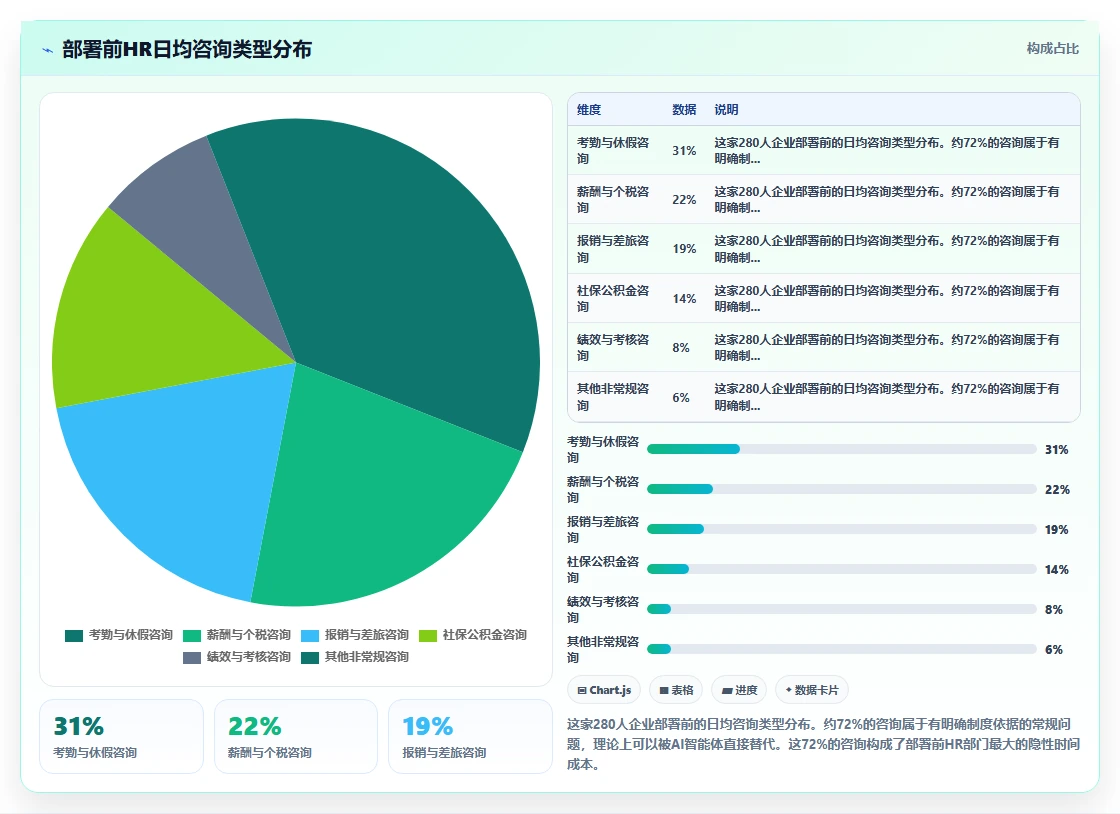Click the 报销与差旅咨询 progress bar
The width and height of the screenshot is (1120, 814).
[x=841, y=529]
